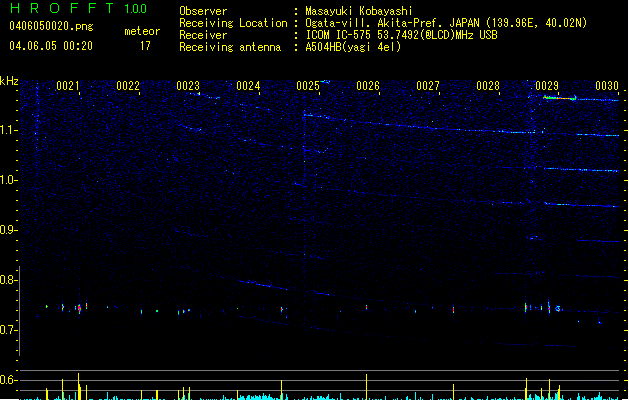Click the 0.6 kHz axis label

click(x=9, y=380)
